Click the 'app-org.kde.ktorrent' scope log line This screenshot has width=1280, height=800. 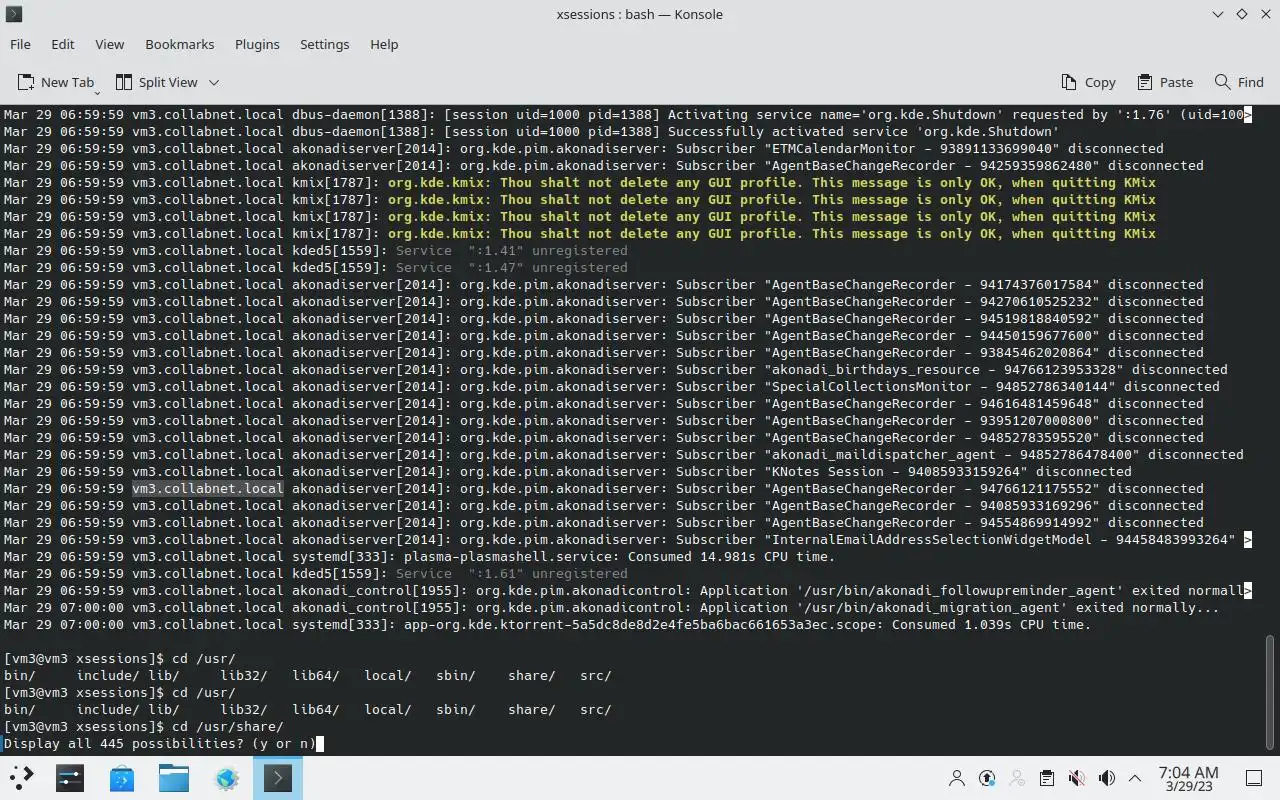[x=547, y=625]
